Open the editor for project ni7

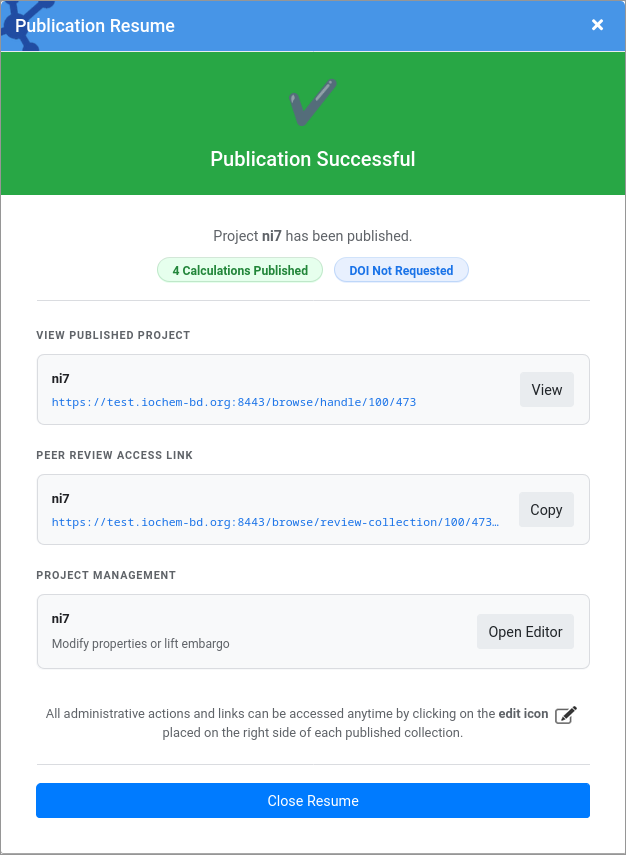[525, 631]
